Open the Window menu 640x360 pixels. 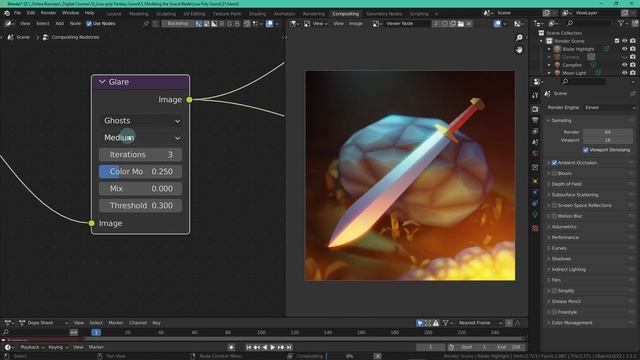[71, 13]
